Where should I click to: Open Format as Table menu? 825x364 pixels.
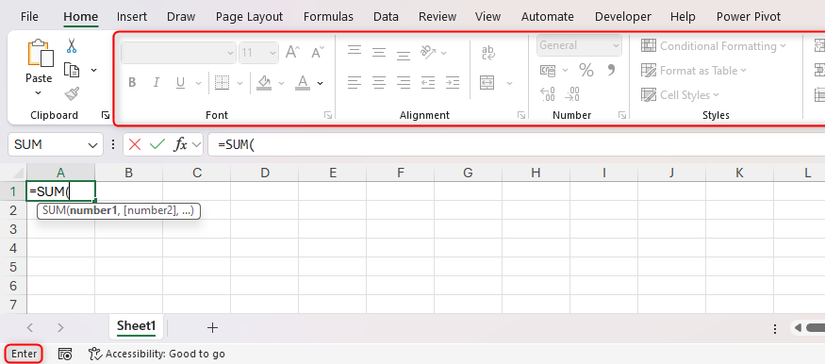pos(693,70)
